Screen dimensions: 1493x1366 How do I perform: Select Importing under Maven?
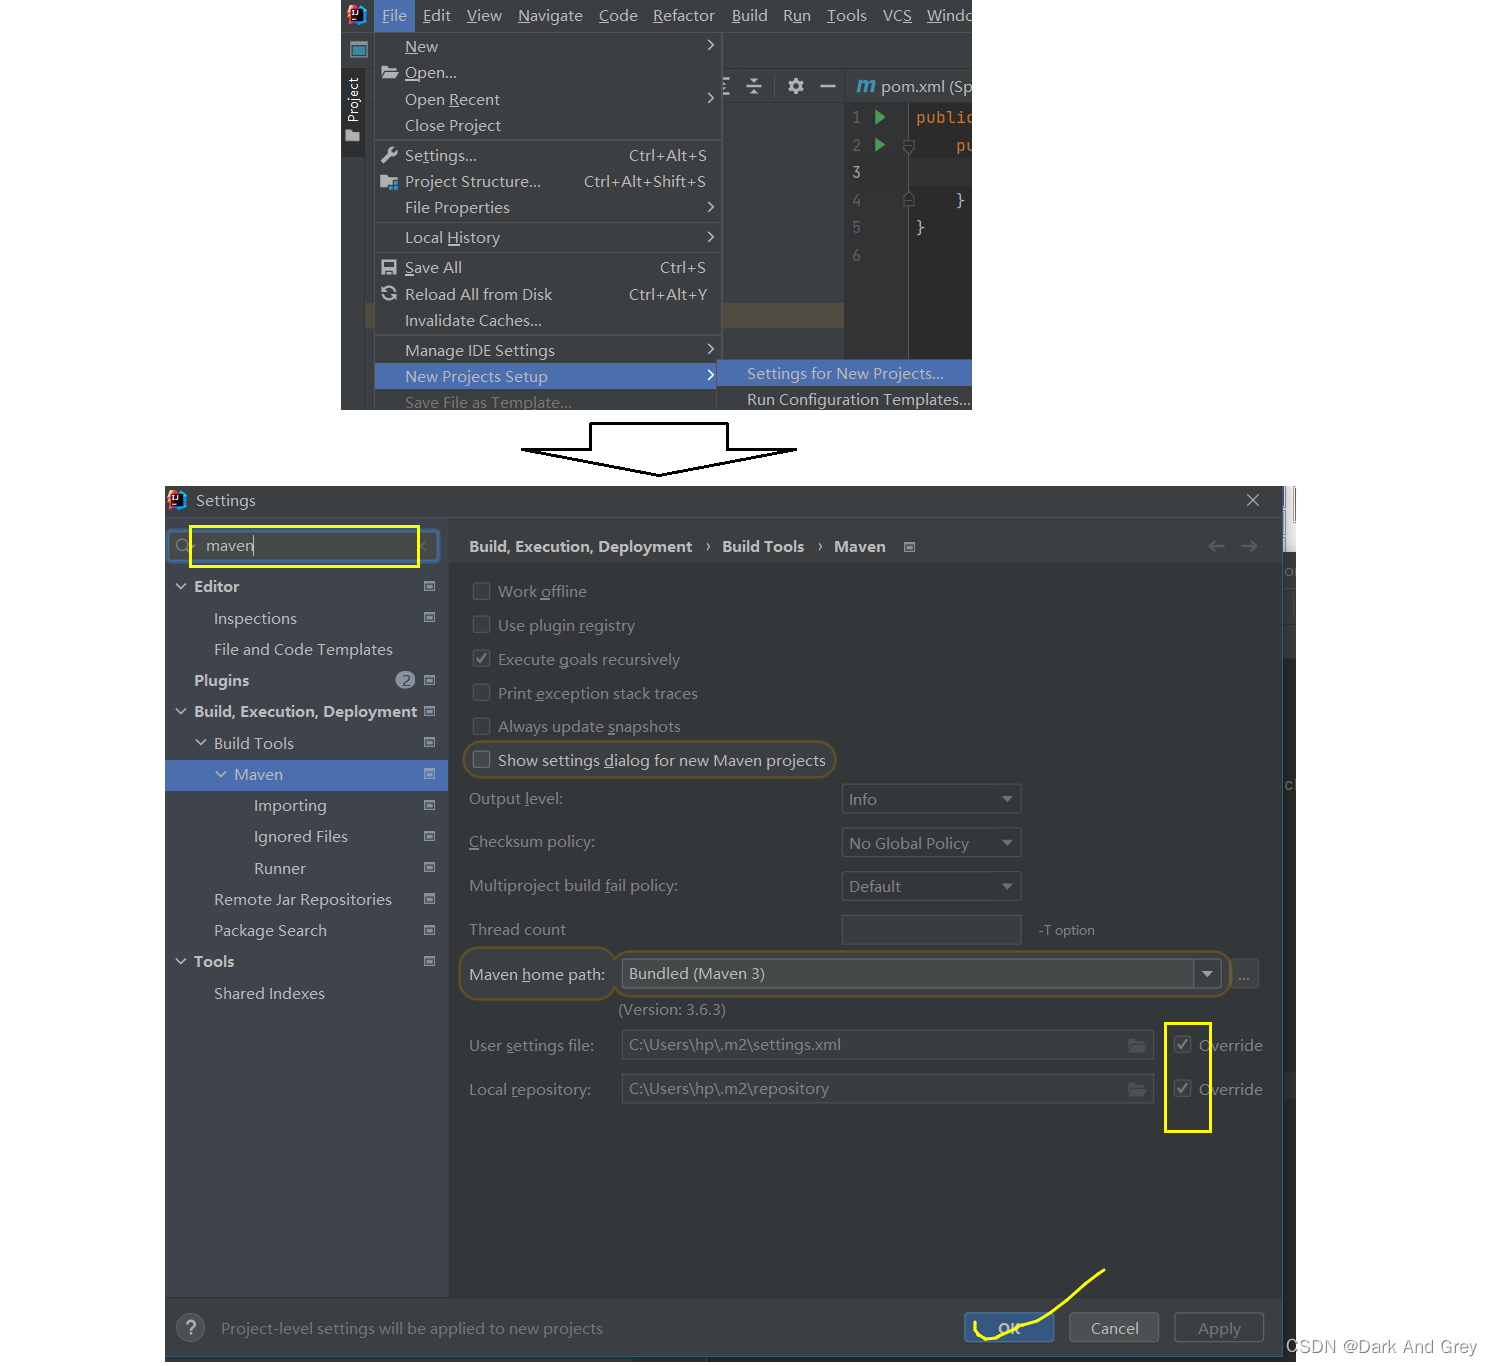(x=290, y=805)
